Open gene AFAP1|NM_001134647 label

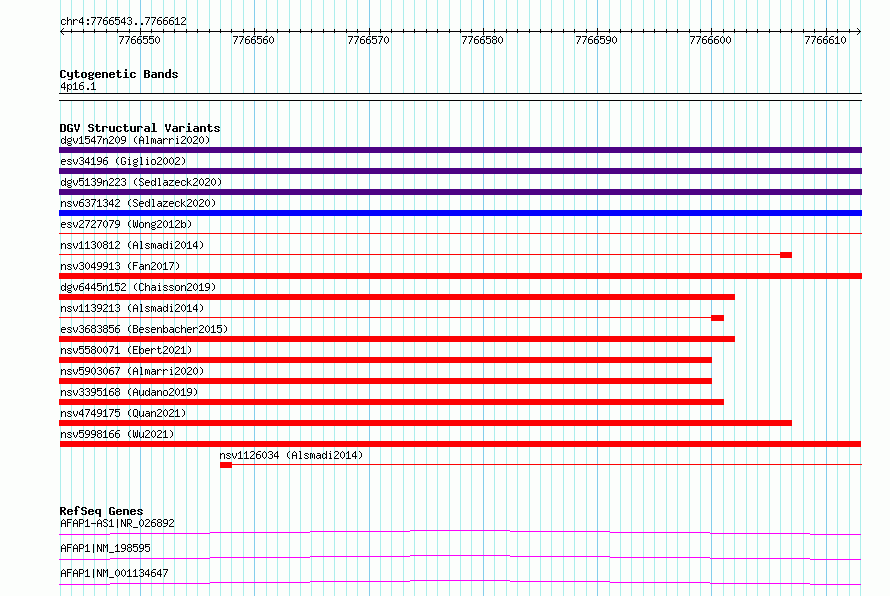tap(114, 573)
